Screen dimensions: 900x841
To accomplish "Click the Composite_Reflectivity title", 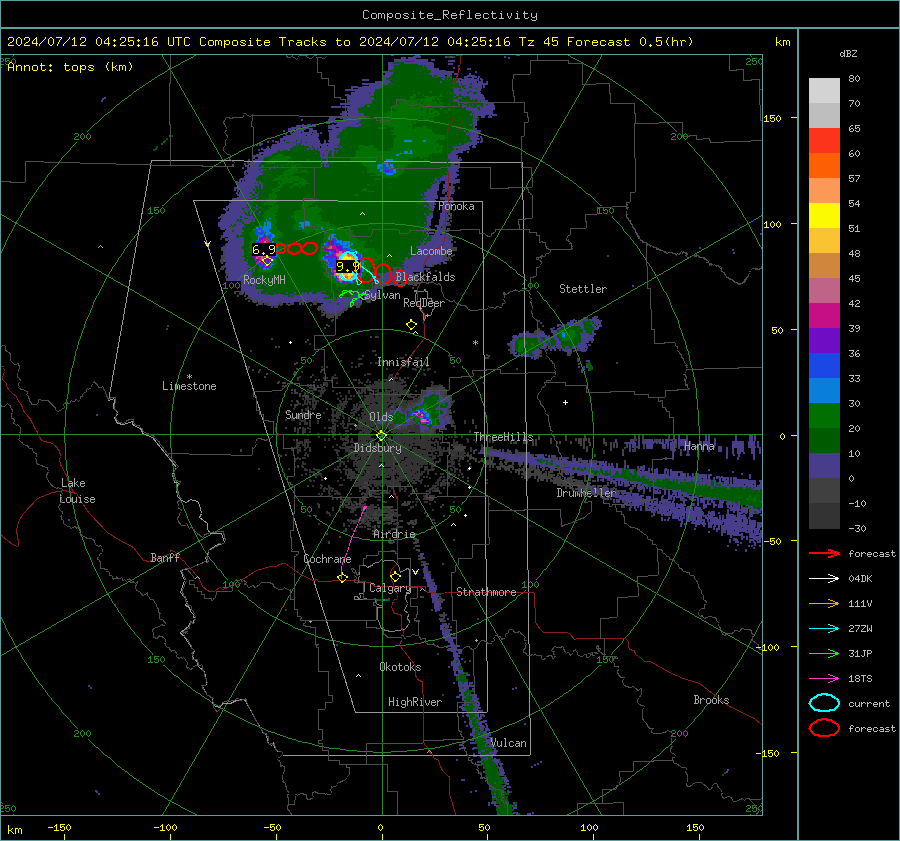I will 450,15.
